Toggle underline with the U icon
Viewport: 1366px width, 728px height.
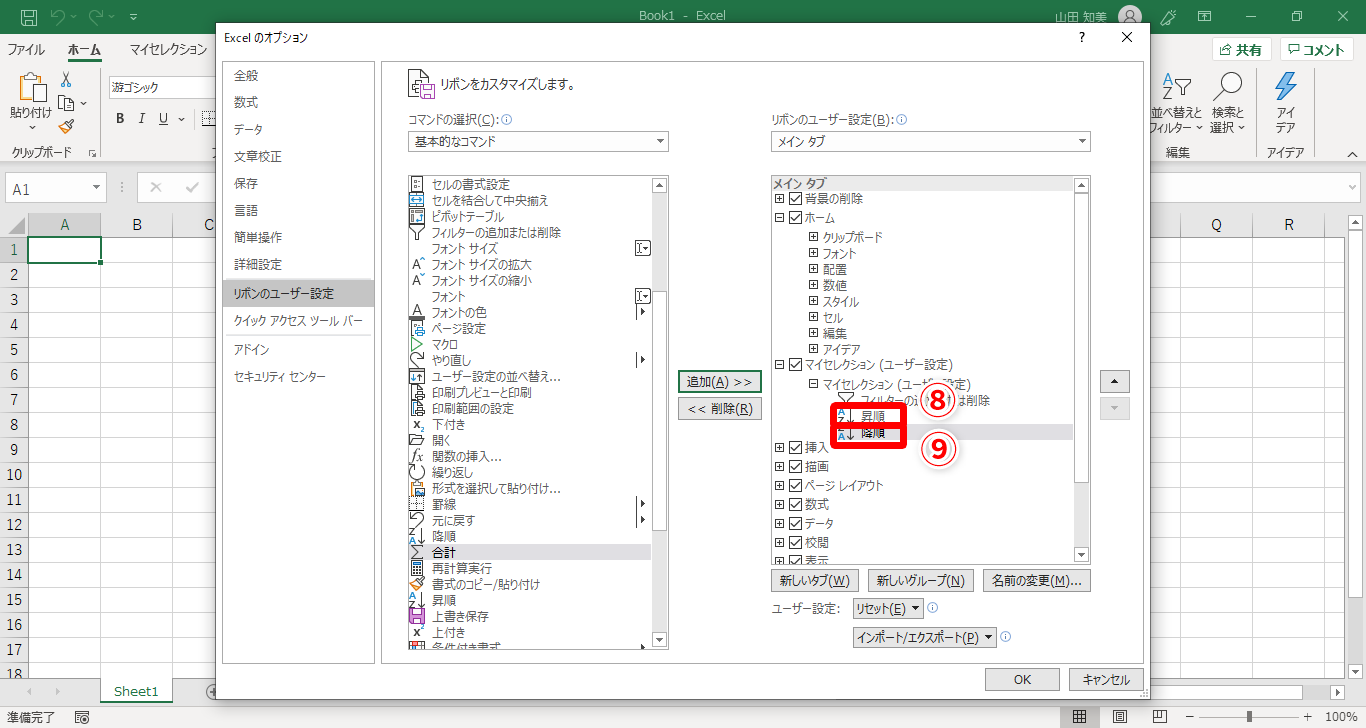click(165, 119)
